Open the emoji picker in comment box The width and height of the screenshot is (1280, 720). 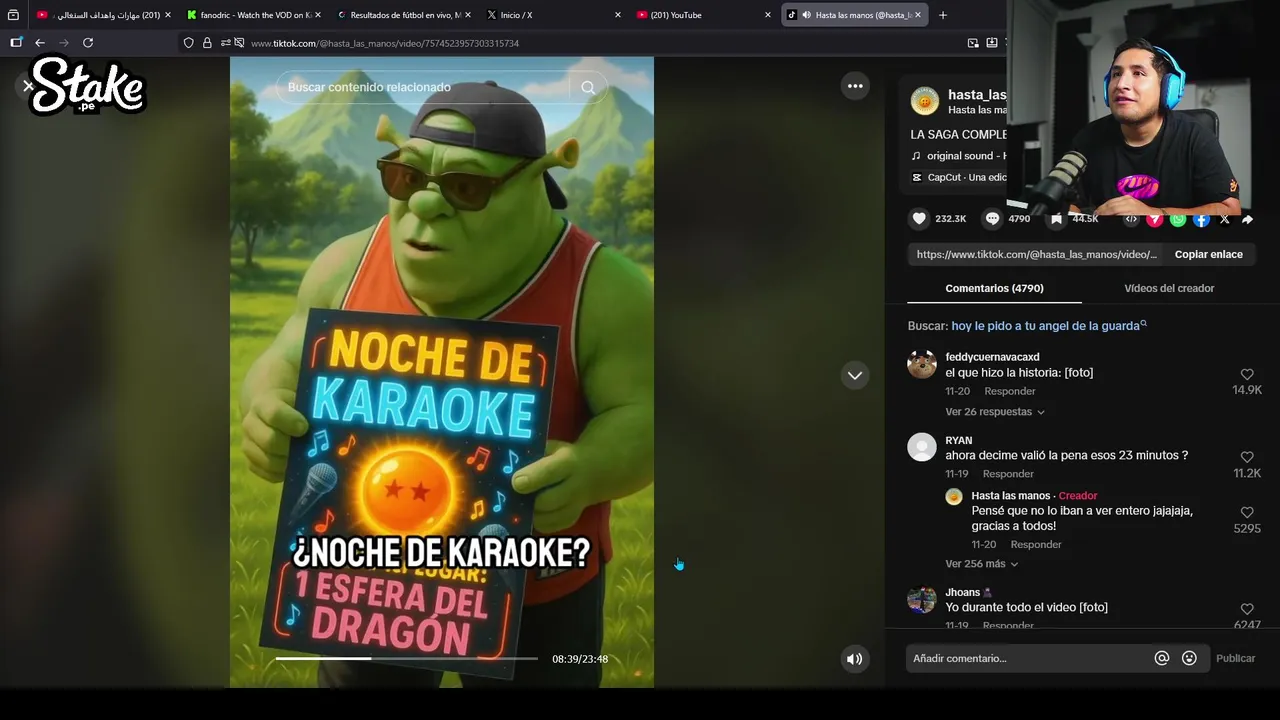point(1189,658)
